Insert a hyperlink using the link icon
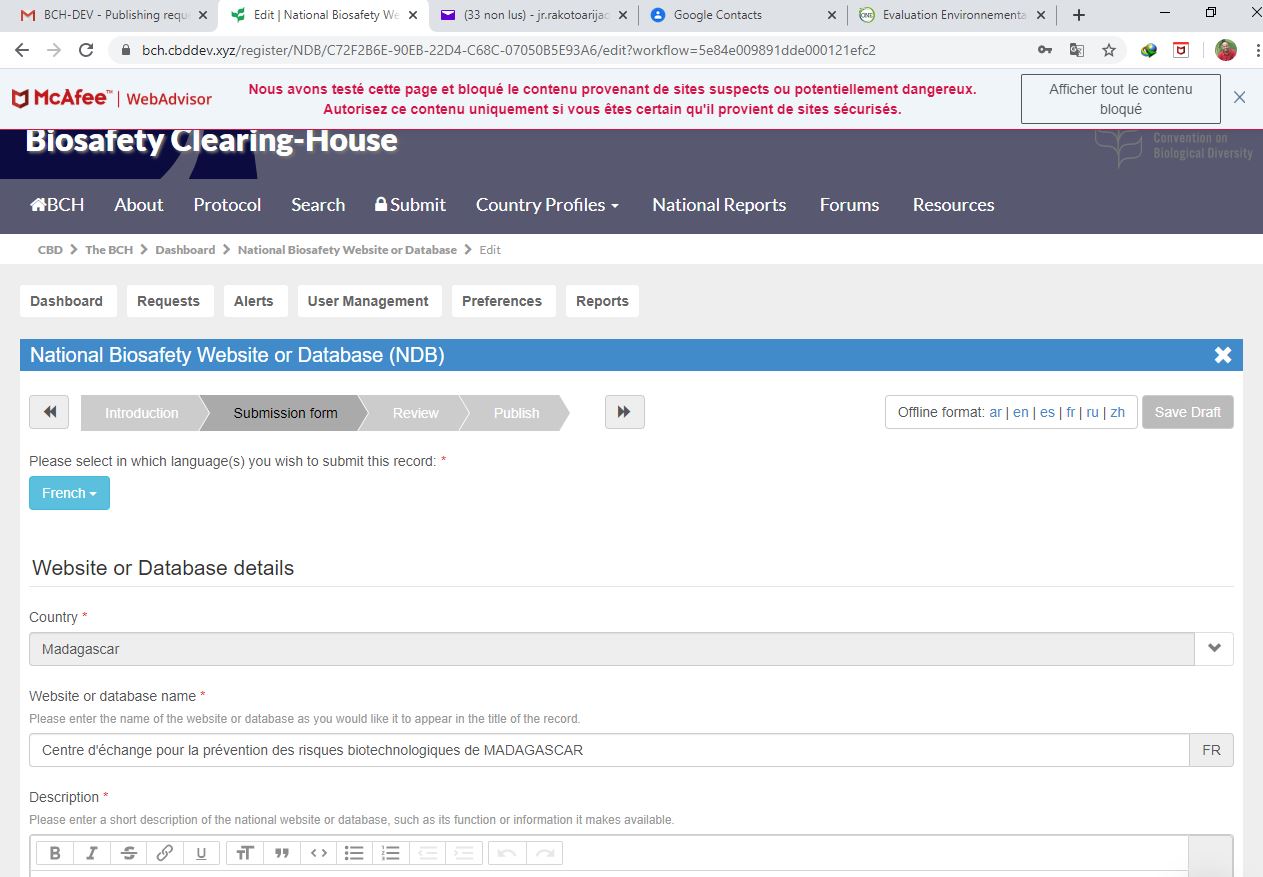The image size is (1263, 877). (165, 853)
